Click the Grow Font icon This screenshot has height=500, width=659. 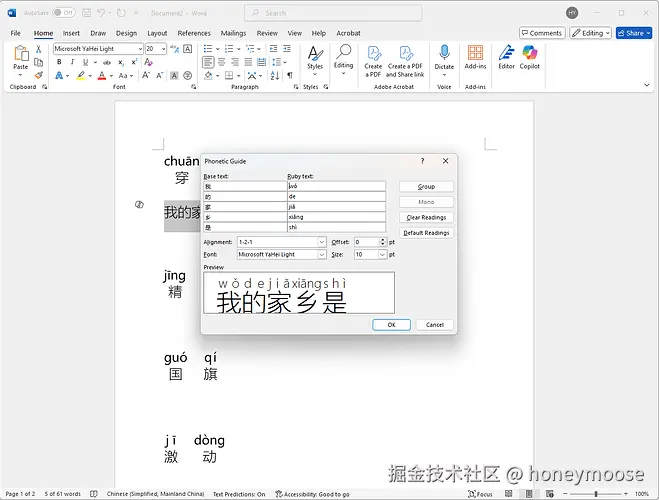(x=146, y=76)
